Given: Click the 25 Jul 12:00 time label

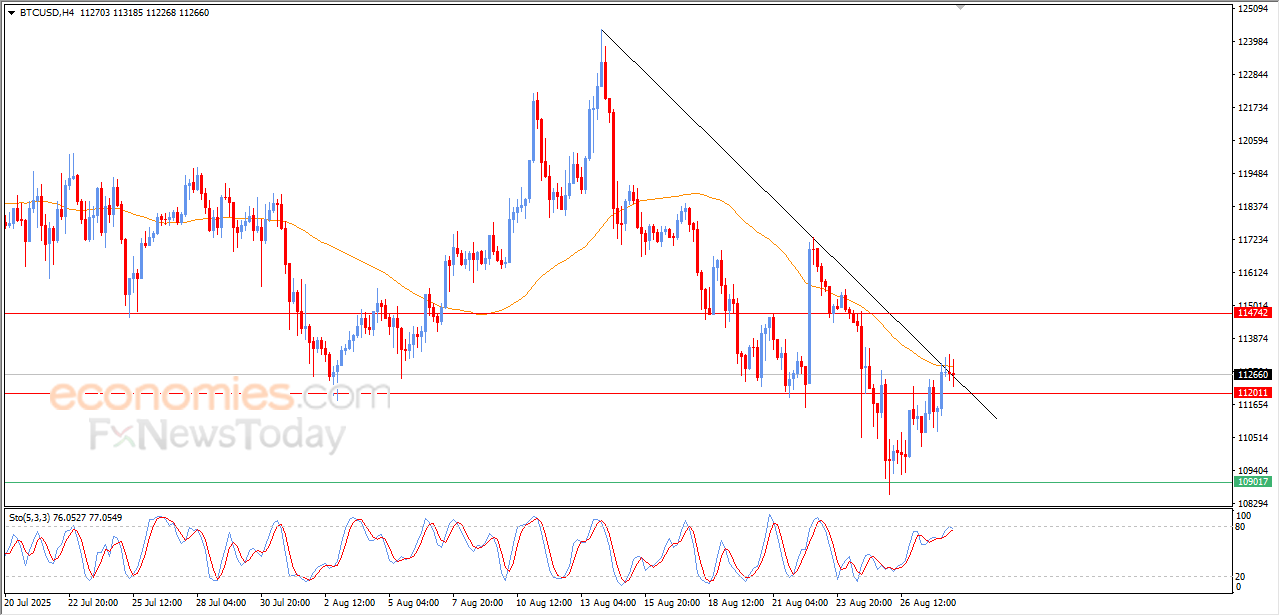Looking at the screenshot, I should click(x=156, y=603).
